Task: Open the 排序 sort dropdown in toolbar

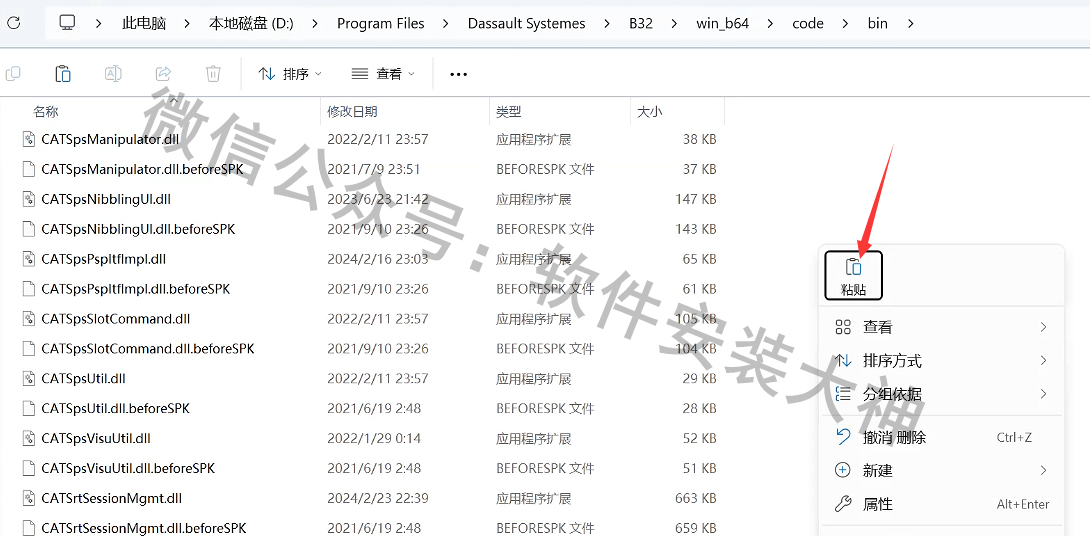Action: (x=290, y=74)
